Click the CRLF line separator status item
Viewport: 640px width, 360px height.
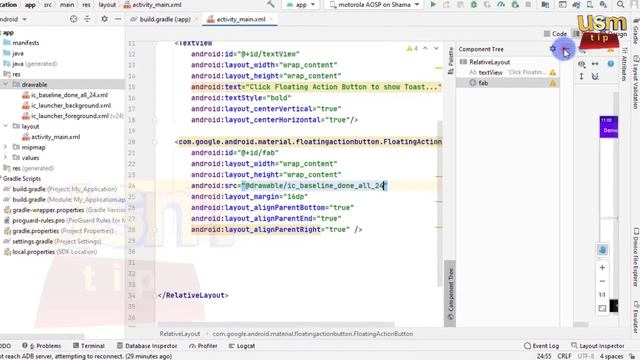(x=564, y=356)
